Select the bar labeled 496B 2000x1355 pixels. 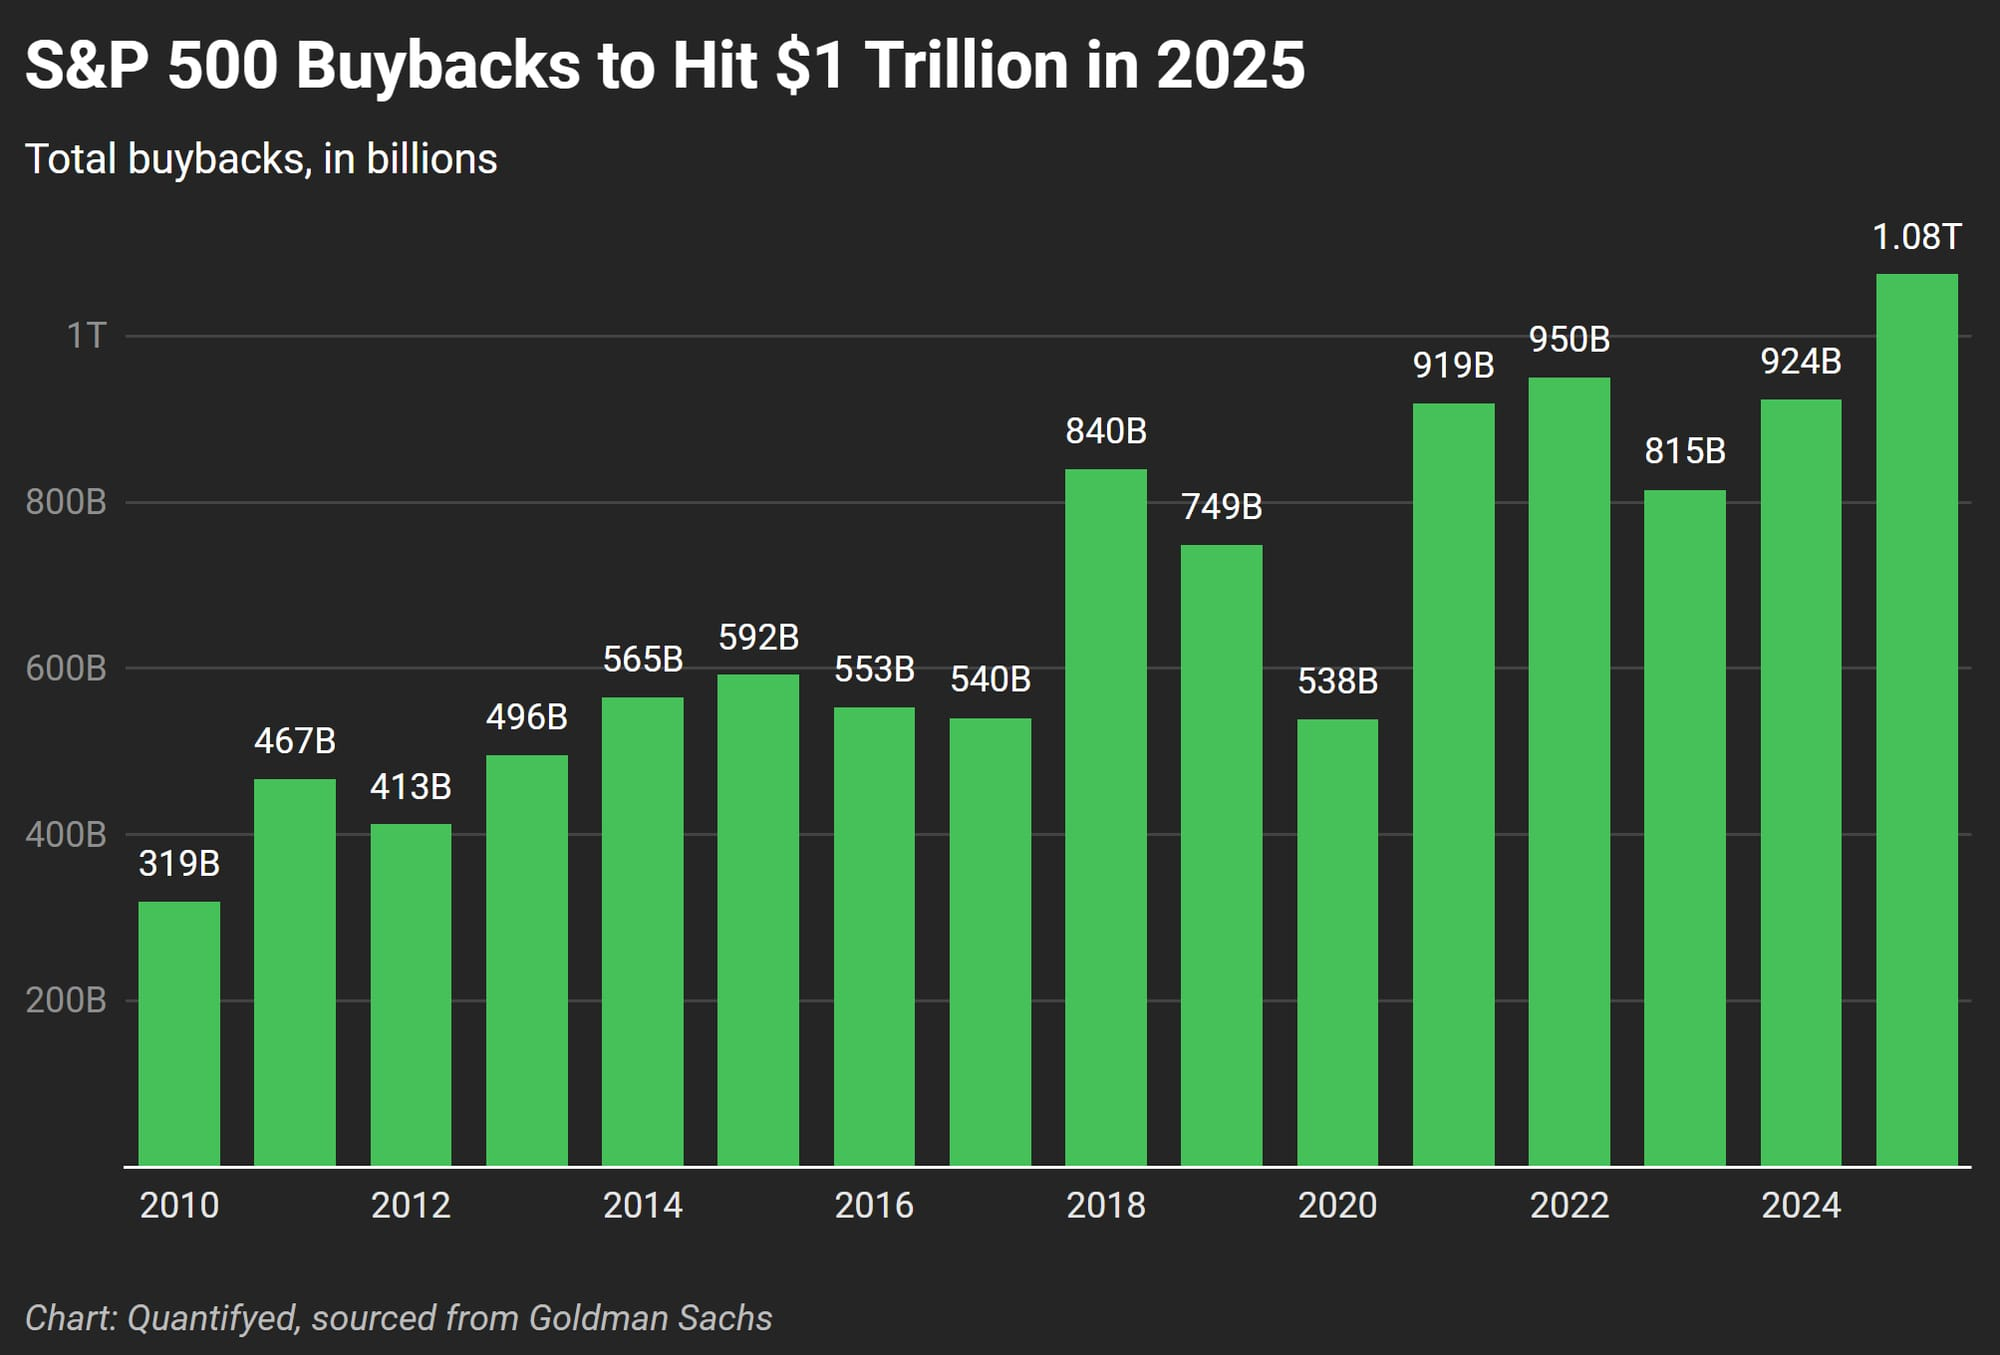pos(527,960)
